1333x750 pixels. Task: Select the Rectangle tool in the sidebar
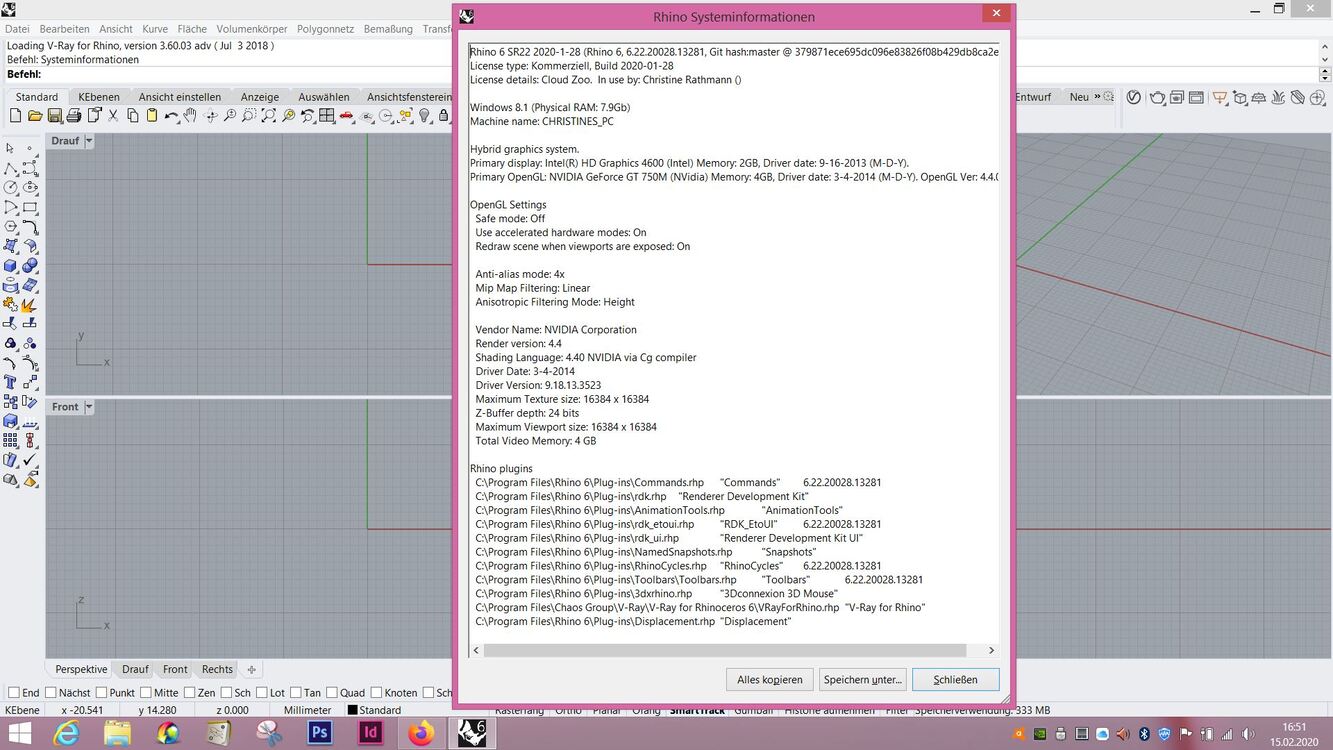[x=30, y=207]
